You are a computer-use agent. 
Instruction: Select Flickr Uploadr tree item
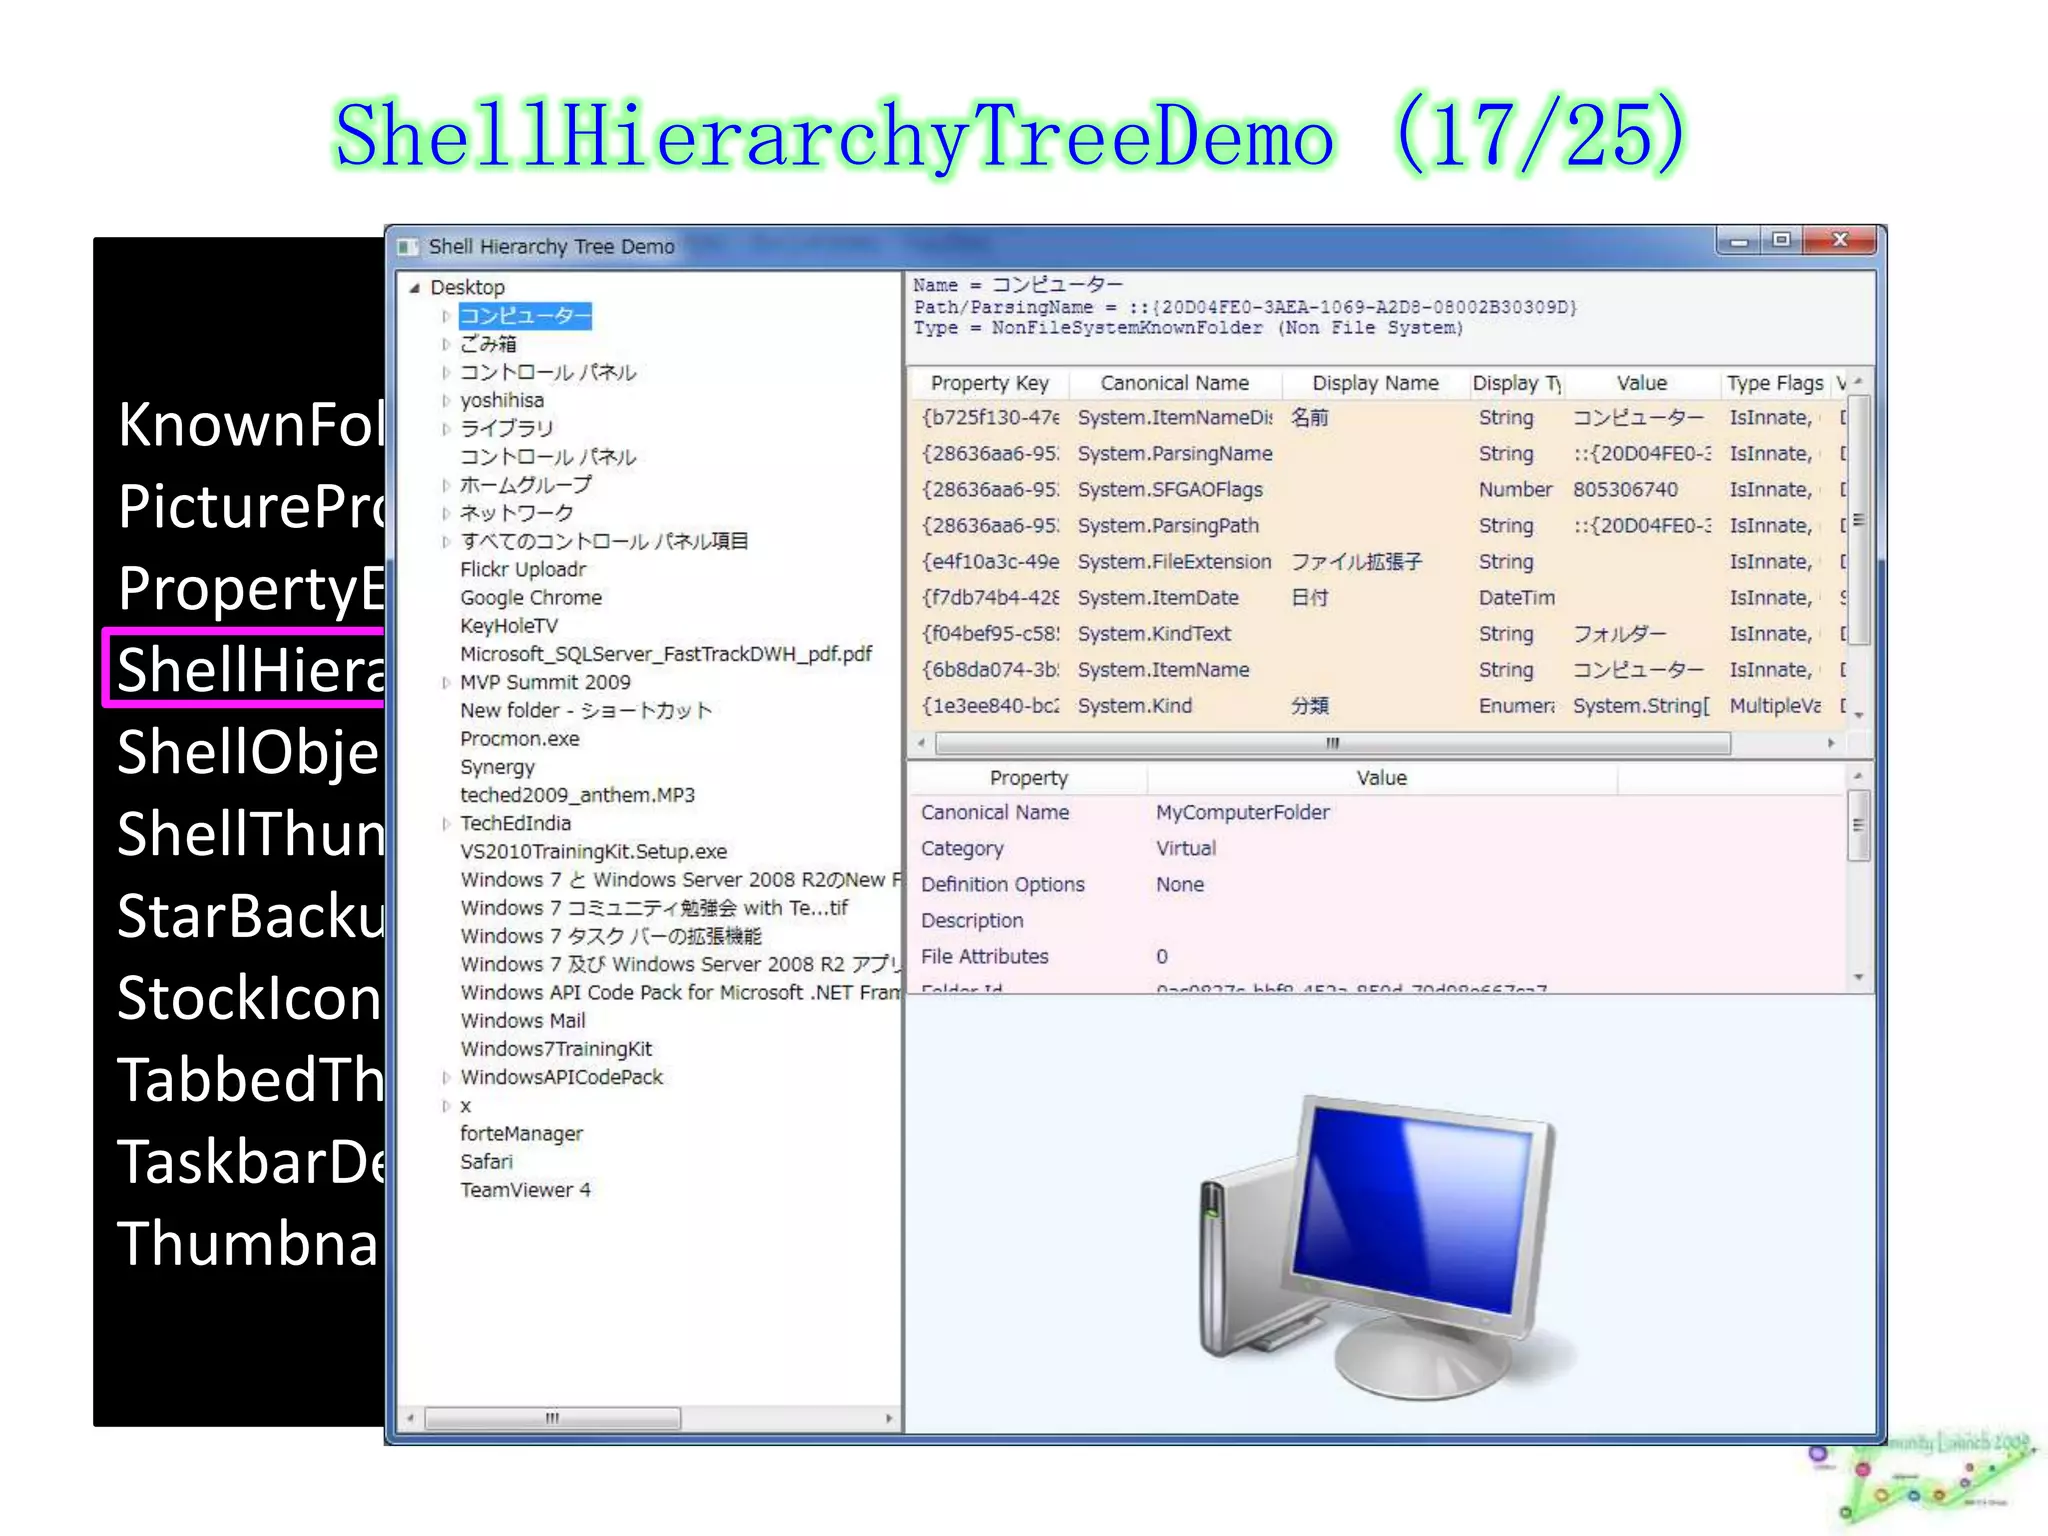pos(523,570)
